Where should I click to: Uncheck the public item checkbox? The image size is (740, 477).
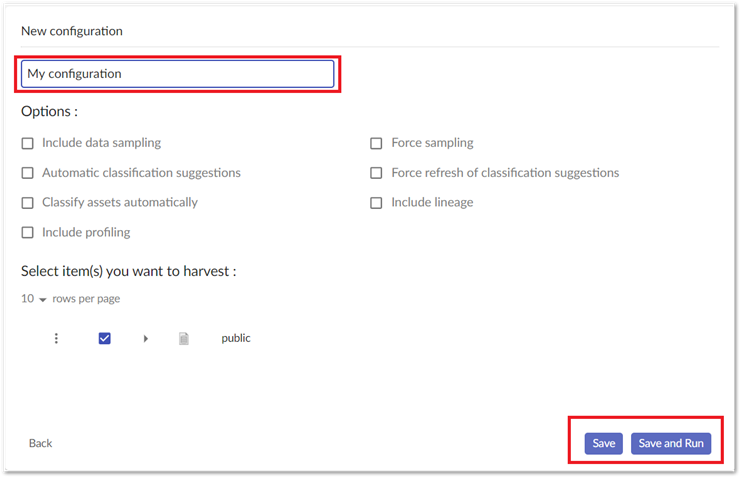[x=105, y=339]
